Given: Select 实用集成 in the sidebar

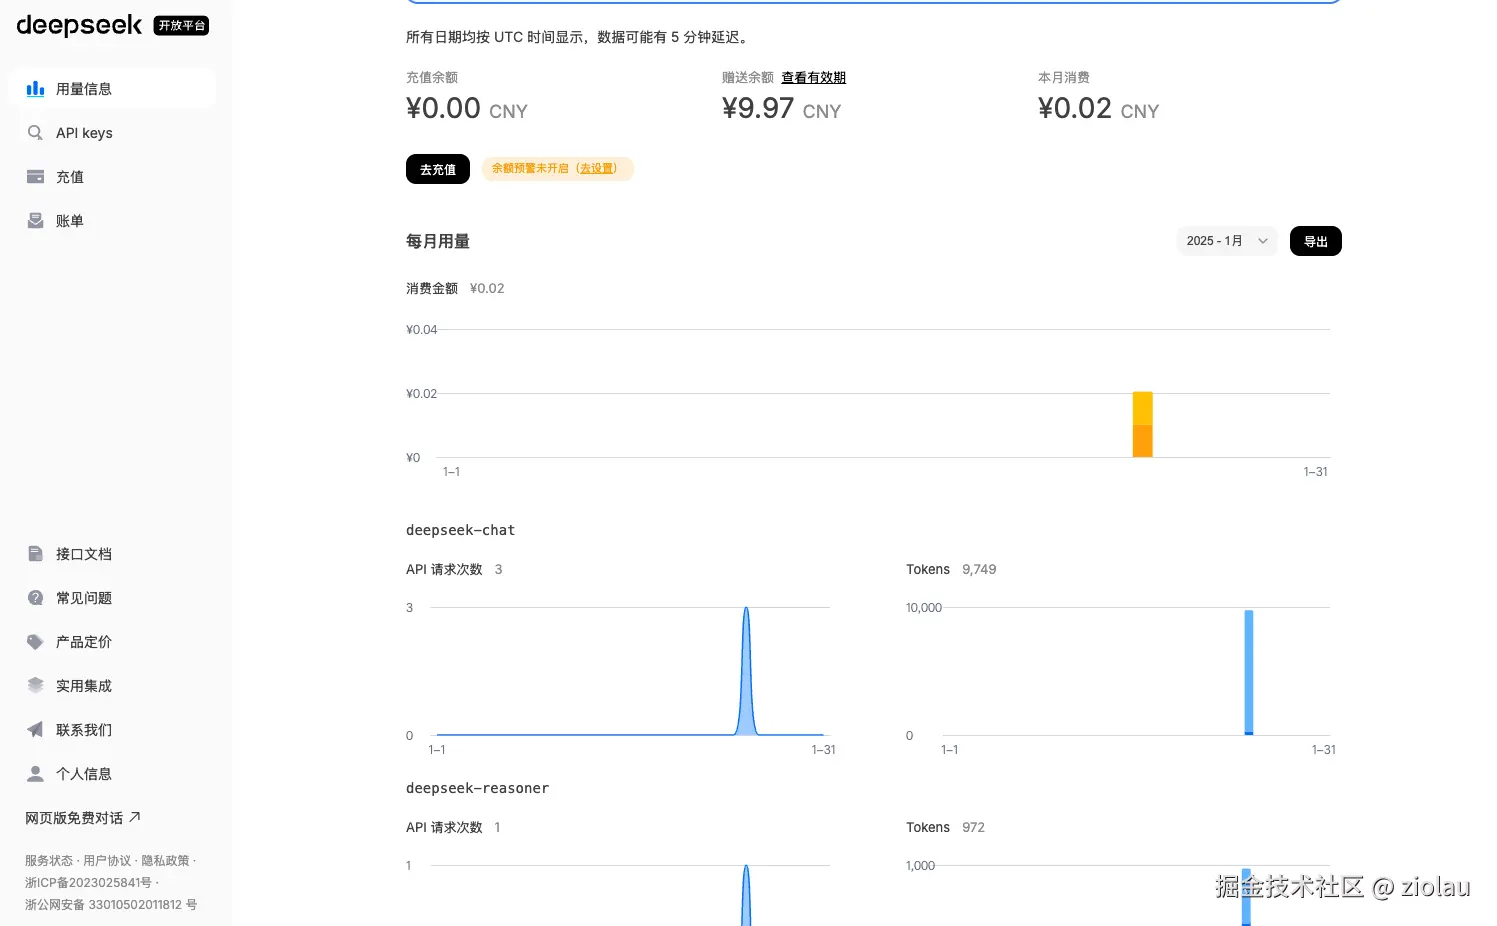Looking at the screenshot, I should point(112,686).
